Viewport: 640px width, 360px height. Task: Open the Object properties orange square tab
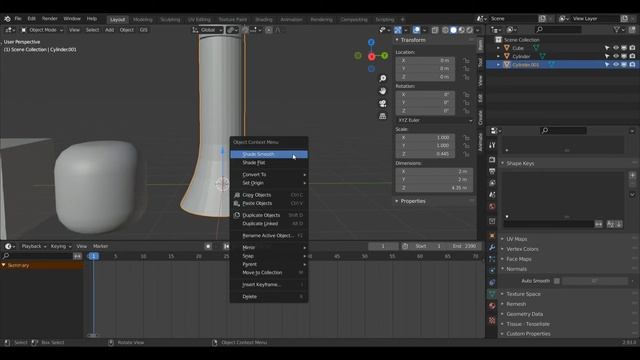point(492,236)
